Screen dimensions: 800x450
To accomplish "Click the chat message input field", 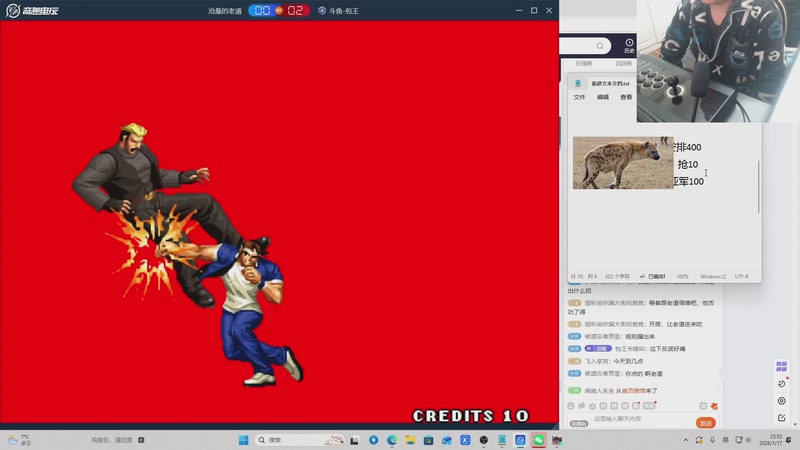I will tap(643, 419).
